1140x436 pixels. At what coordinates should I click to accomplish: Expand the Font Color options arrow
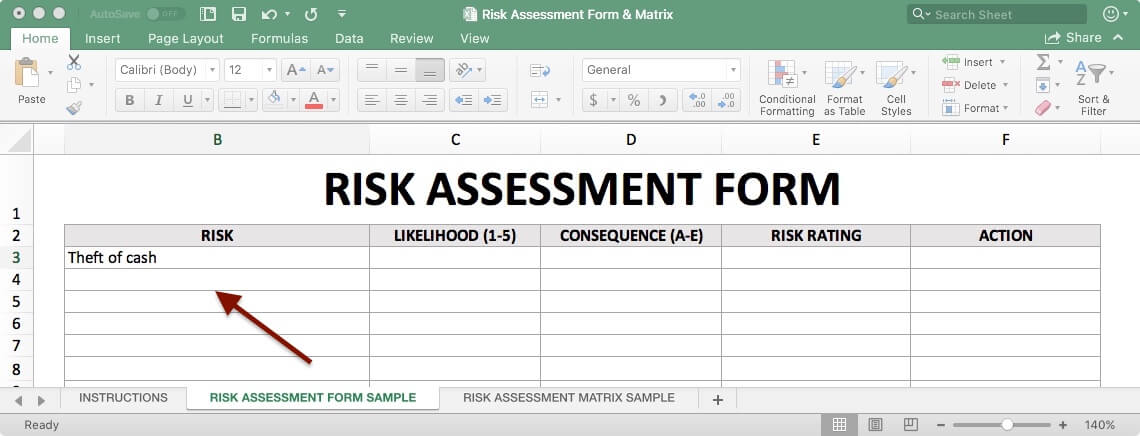(333, 100)
